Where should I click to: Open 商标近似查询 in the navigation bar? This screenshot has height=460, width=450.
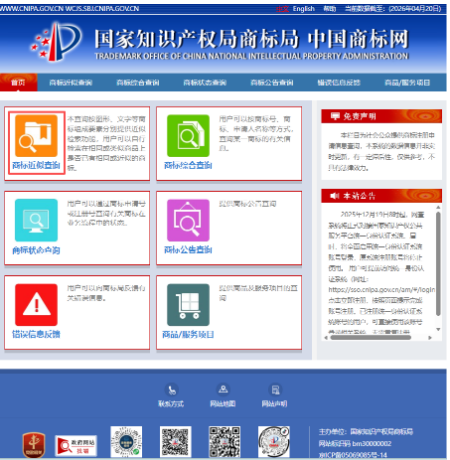(71, 82)
